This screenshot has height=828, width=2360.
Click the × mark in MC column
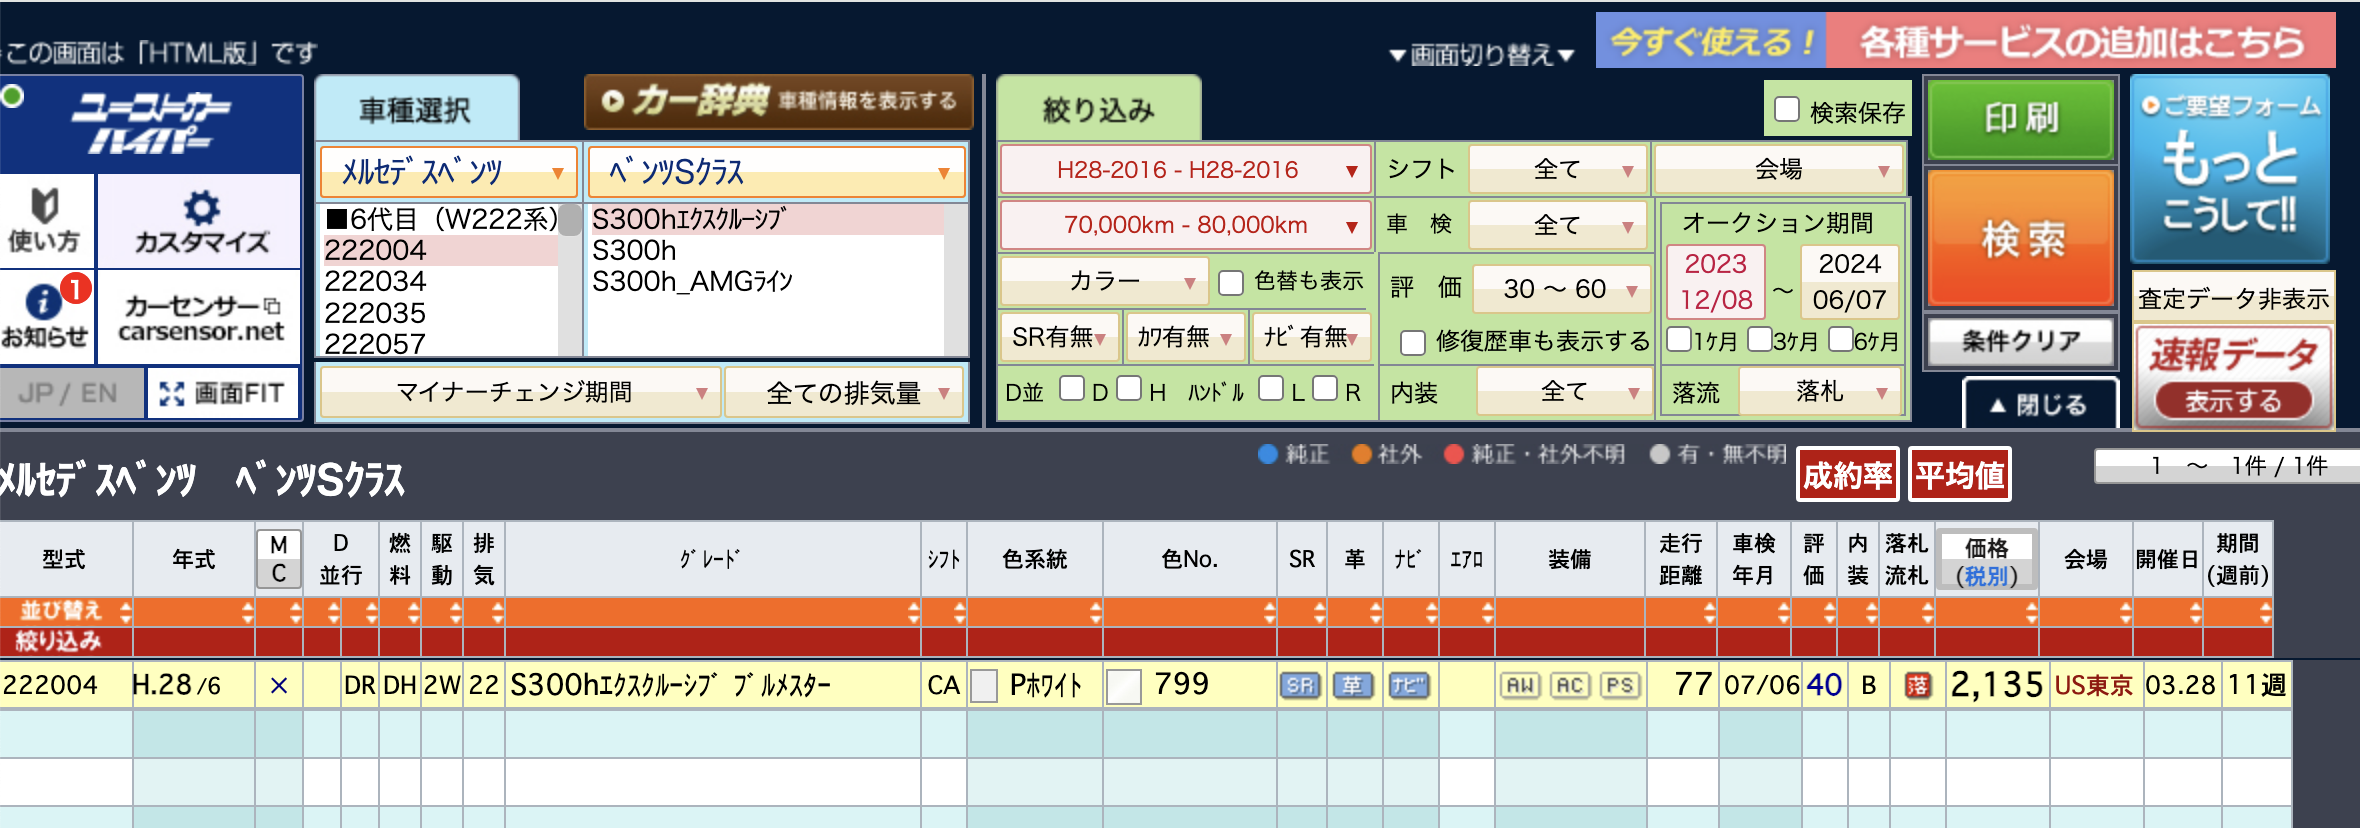279,685
